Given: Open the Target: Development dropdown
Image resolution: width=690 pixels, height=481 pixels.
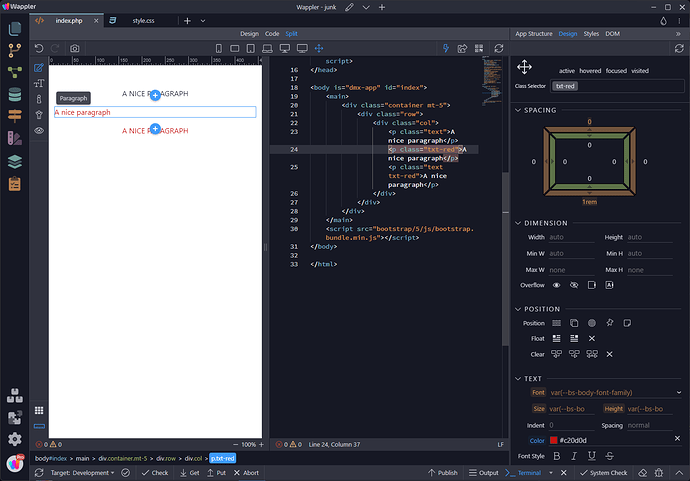Looking at the screenshot, I should coord(82,473).
